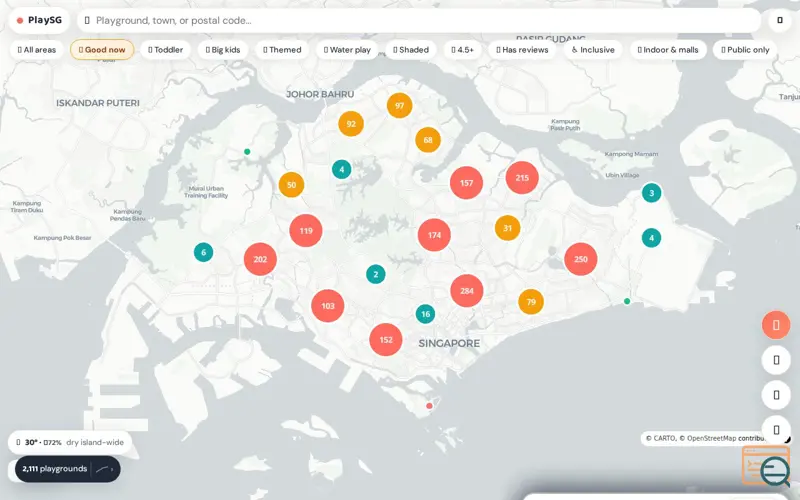Focus the playground, town, or postal code search
800x500 pixels.
pos(419,20)
